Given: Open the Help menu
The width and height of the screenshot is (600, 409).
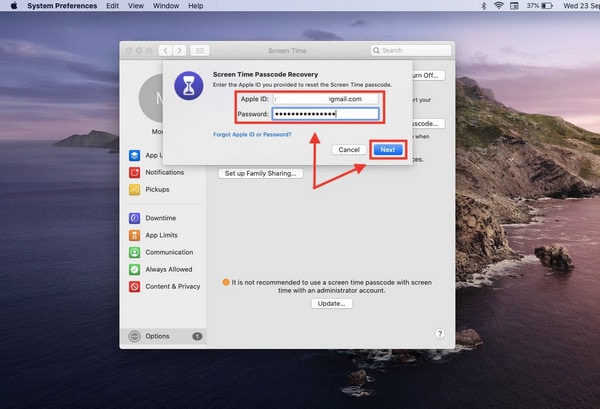Looking at the screenshot, I should click(x=196, y=6).
